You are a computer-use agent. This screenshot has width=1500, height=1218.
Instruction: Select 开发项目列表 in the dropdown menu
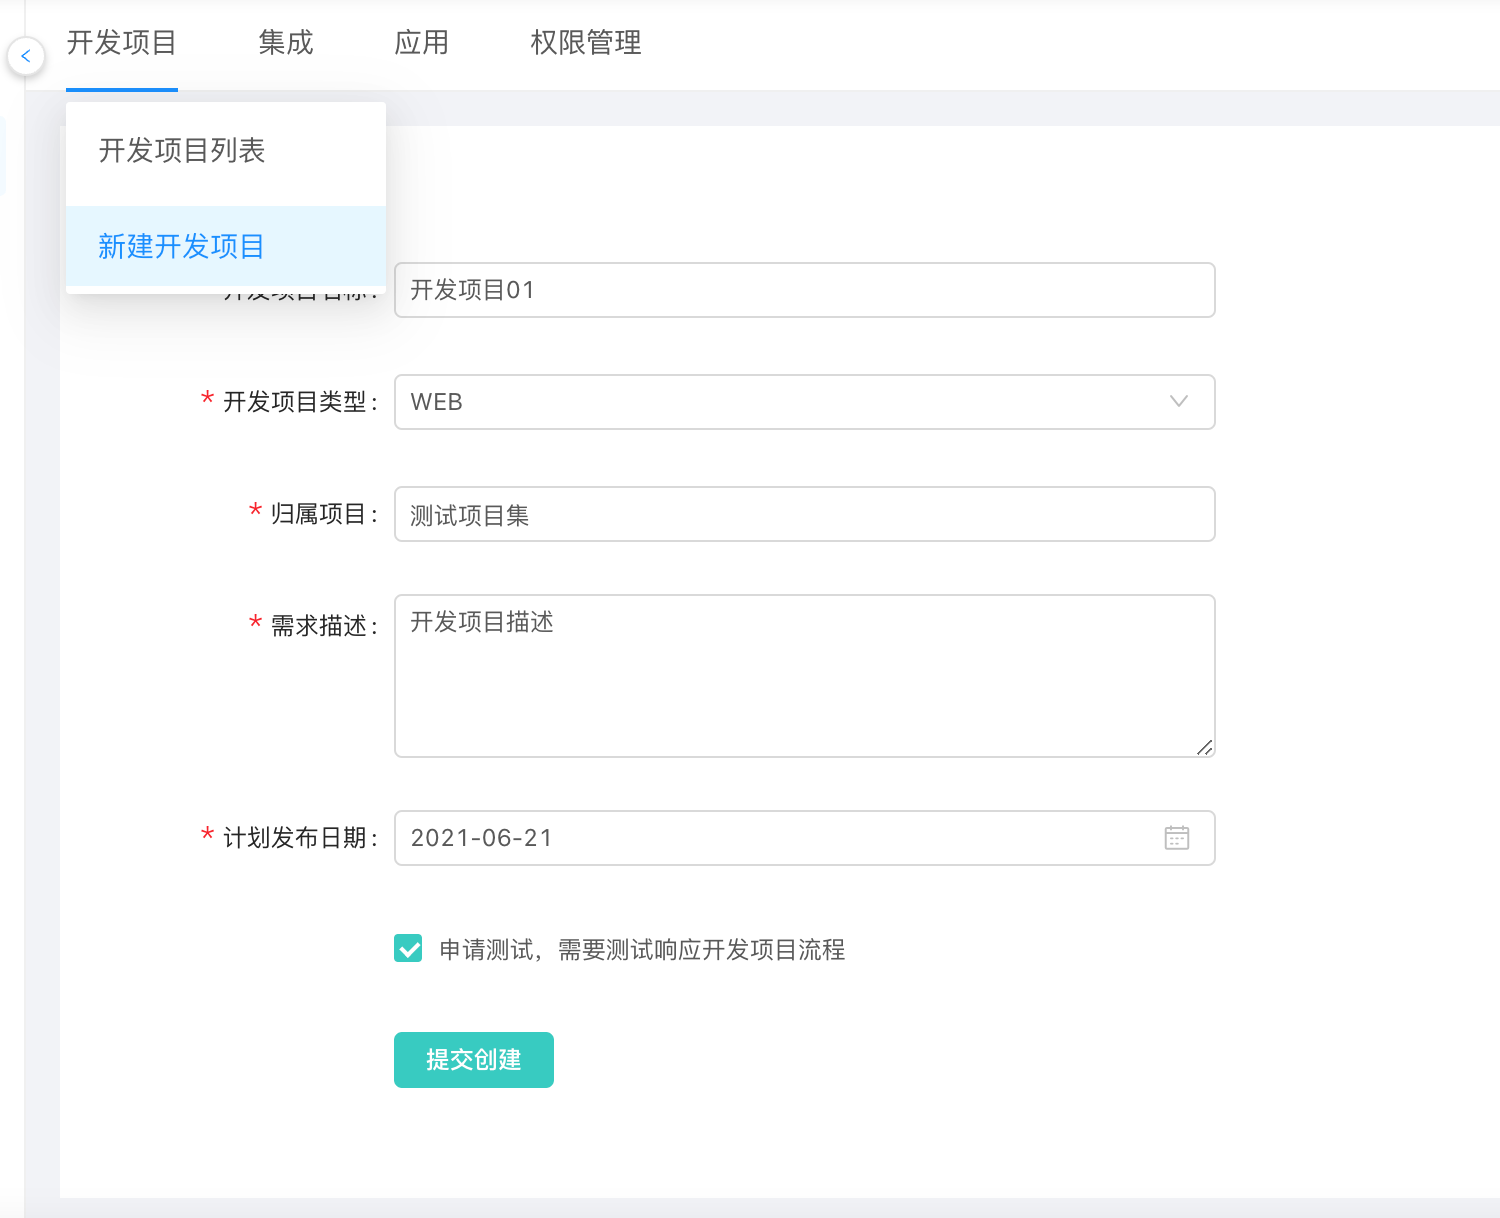(x=226, y=151)
